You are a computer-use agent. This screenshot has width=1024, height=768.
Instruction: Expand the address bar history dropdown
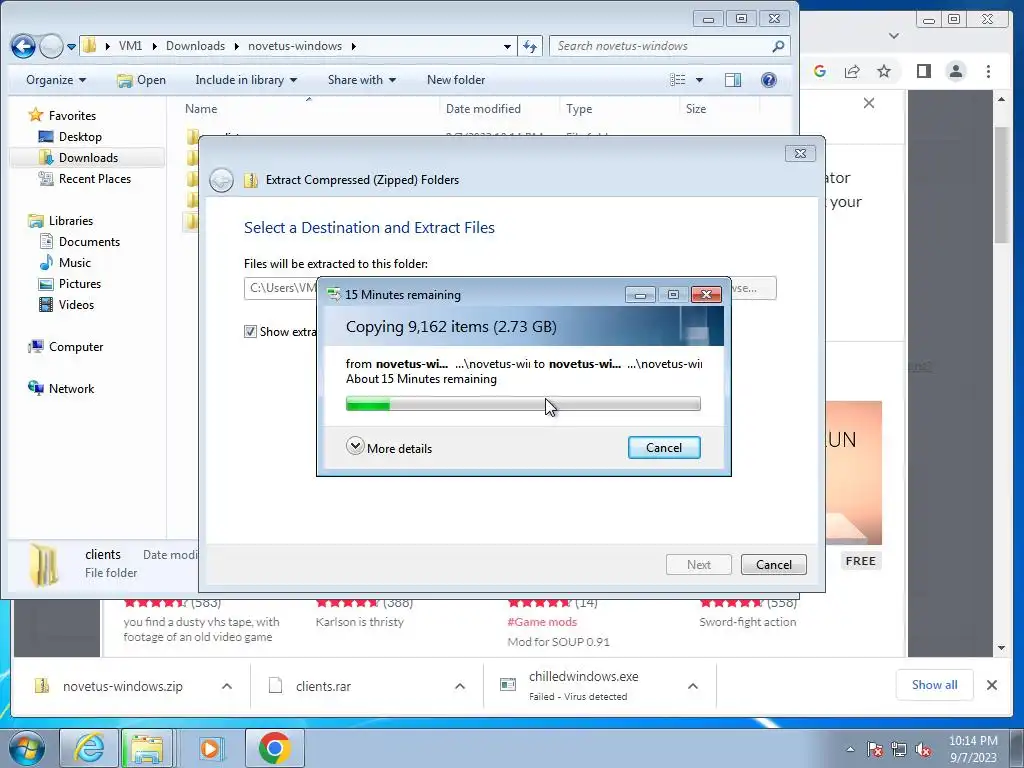tap(507, 46)
